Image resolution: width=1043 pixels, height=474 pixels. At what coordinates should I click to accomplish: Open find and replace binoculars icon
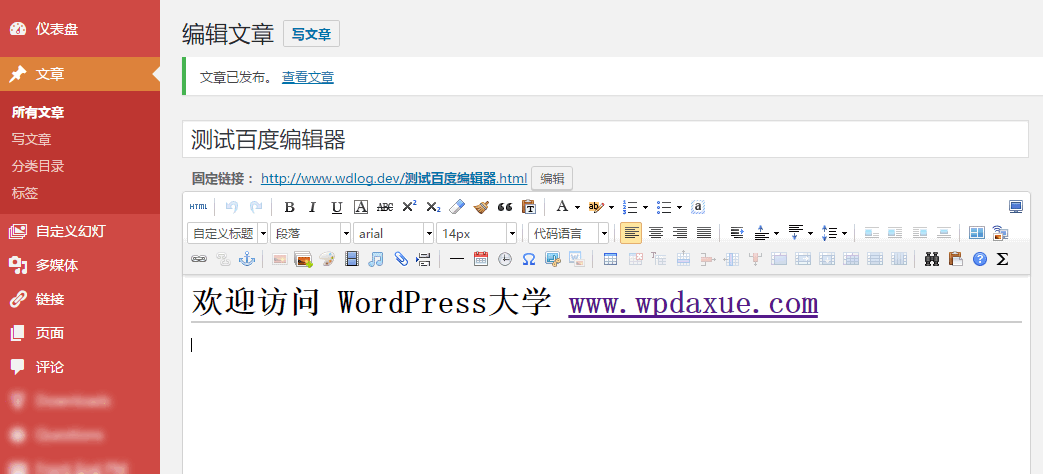pyautogui.click(x=931, y=259)
